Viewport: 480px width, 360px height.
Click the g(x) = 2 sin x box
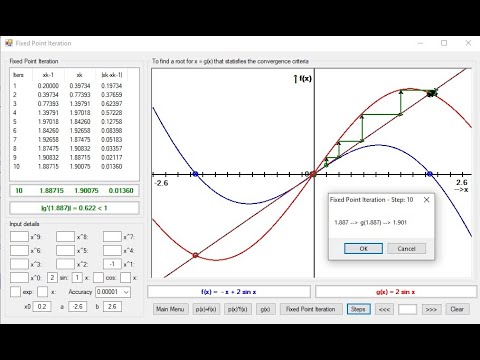click(396, 292)
